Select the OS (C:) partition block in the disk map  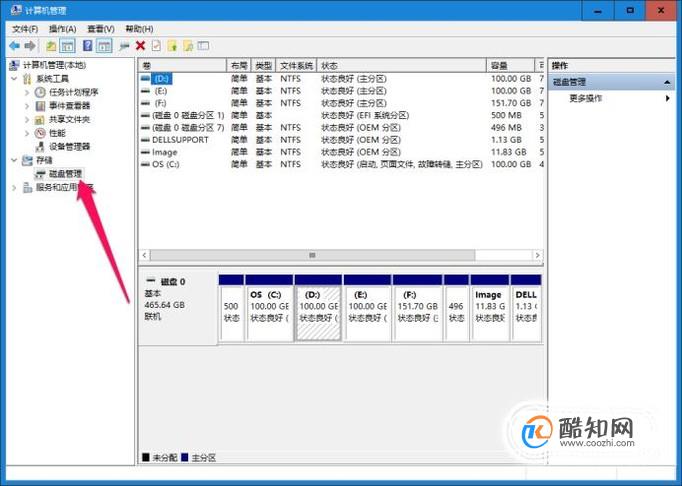click(x=269, y=308)
